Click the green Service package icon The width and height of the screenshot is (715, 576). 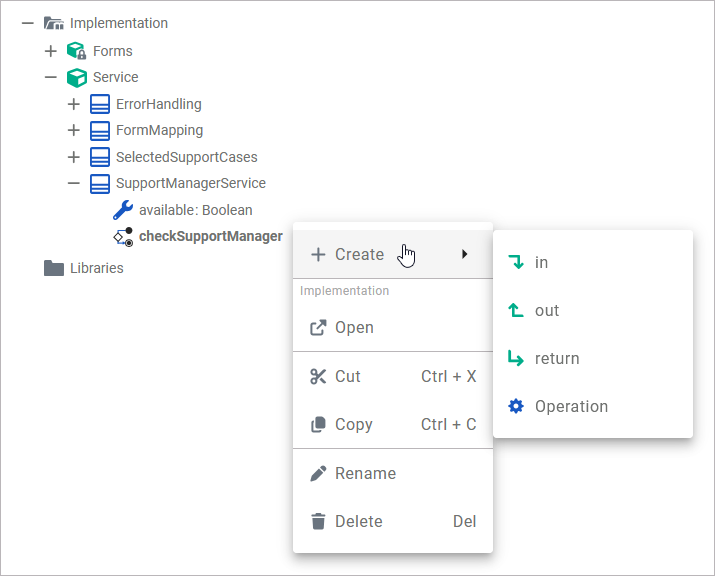coord(76,77)
